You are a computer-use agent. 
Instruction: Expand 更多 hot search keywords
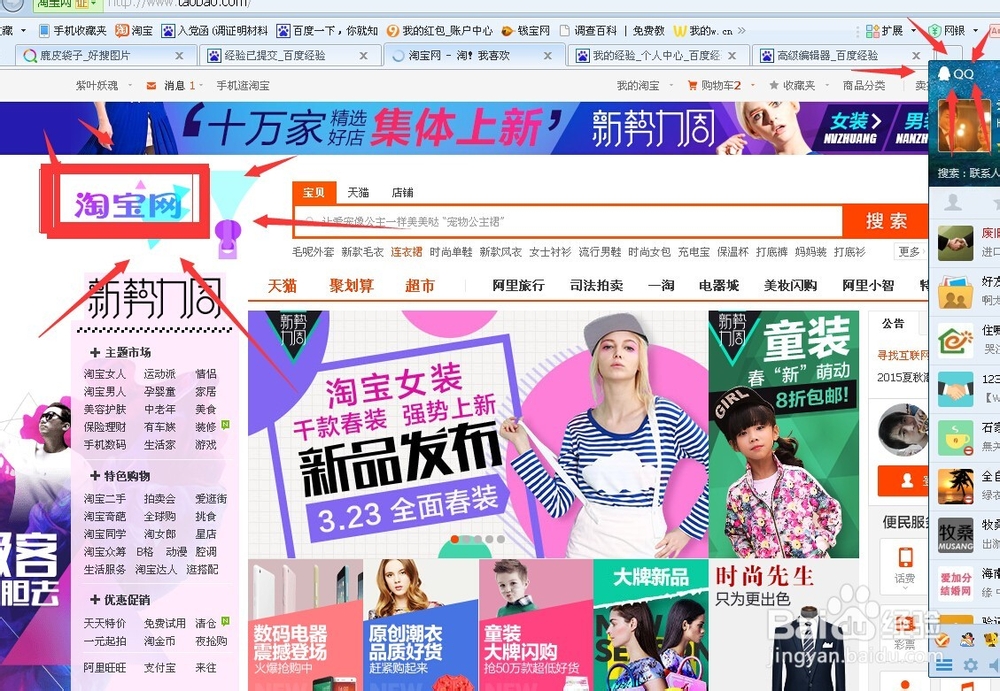[x=911, y=252]
